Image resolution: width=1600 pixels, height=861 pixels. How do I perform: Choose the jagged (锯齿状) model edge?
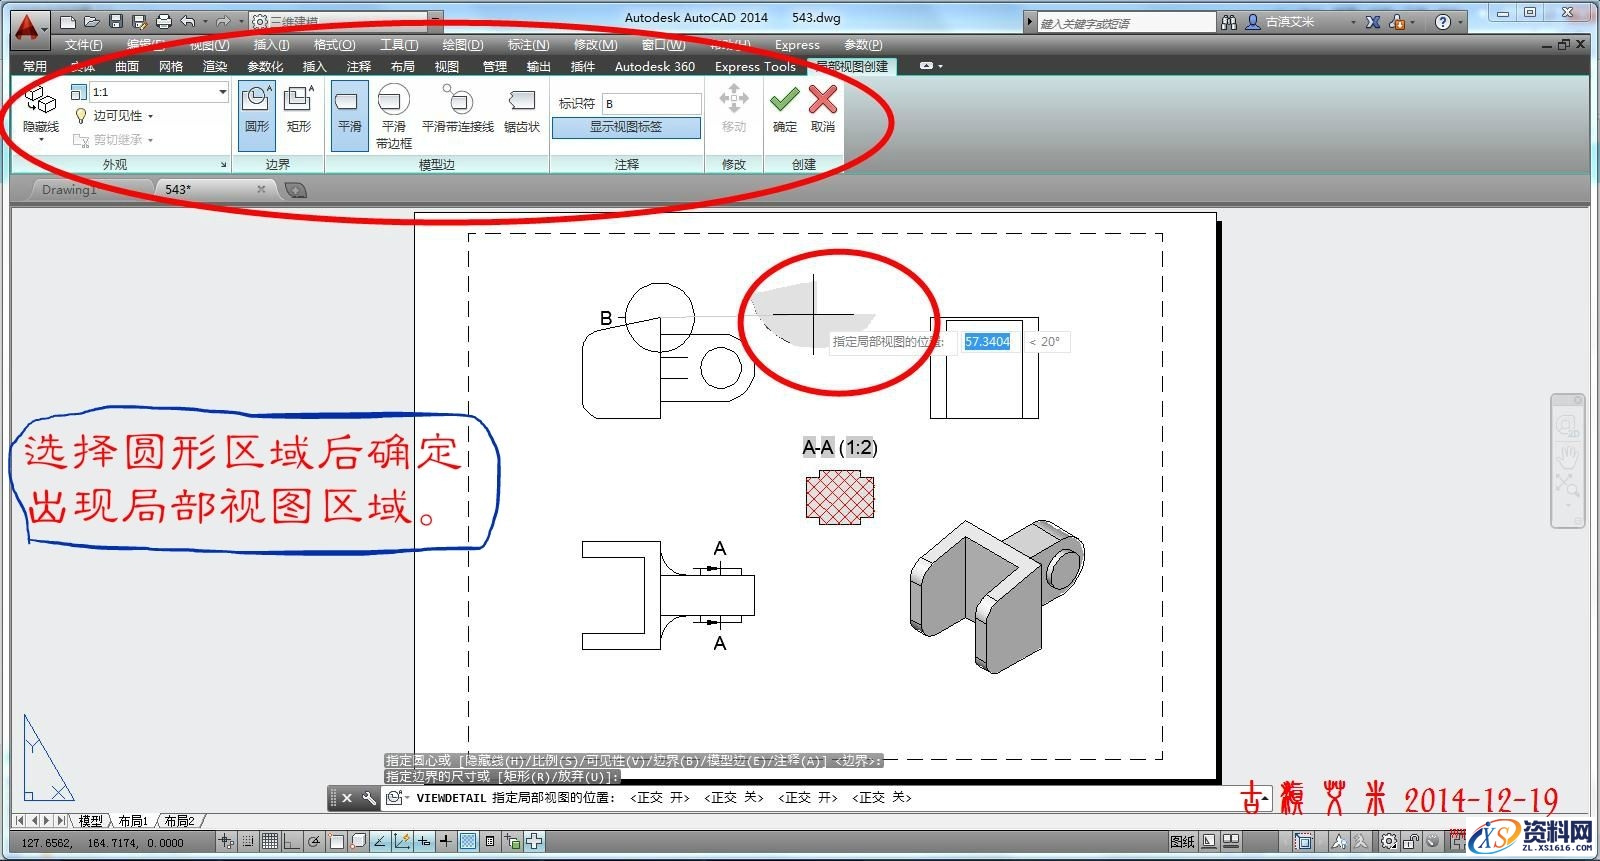[x=521, y=110]
